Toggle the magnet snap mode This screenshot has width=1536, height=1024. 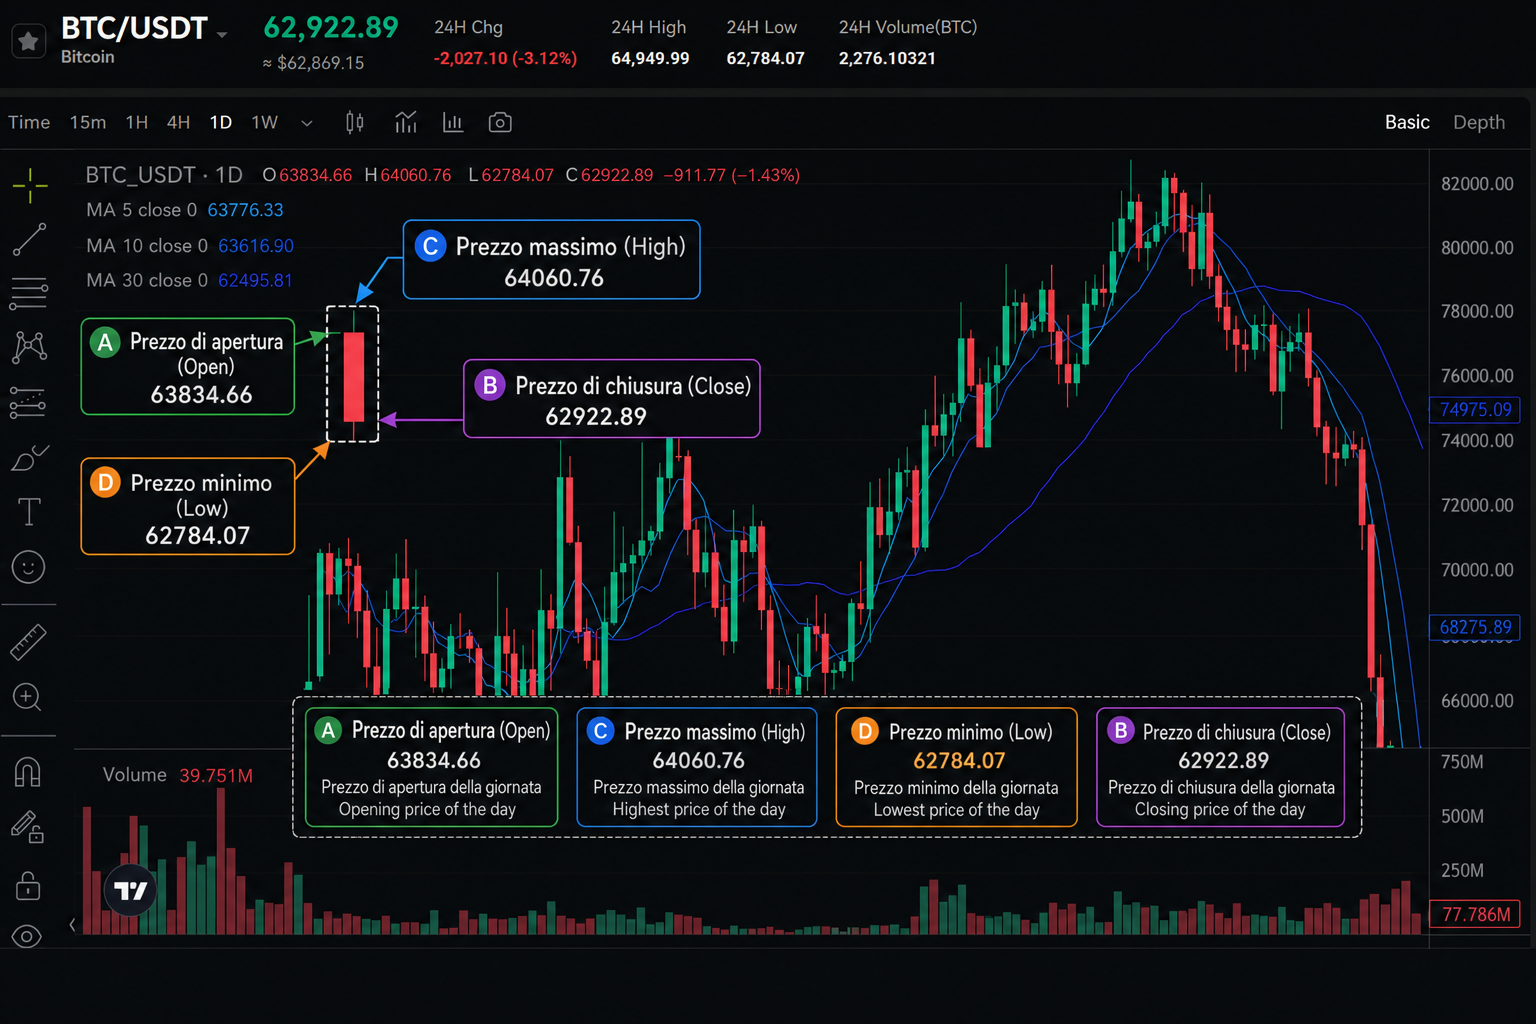pos(28,772)
